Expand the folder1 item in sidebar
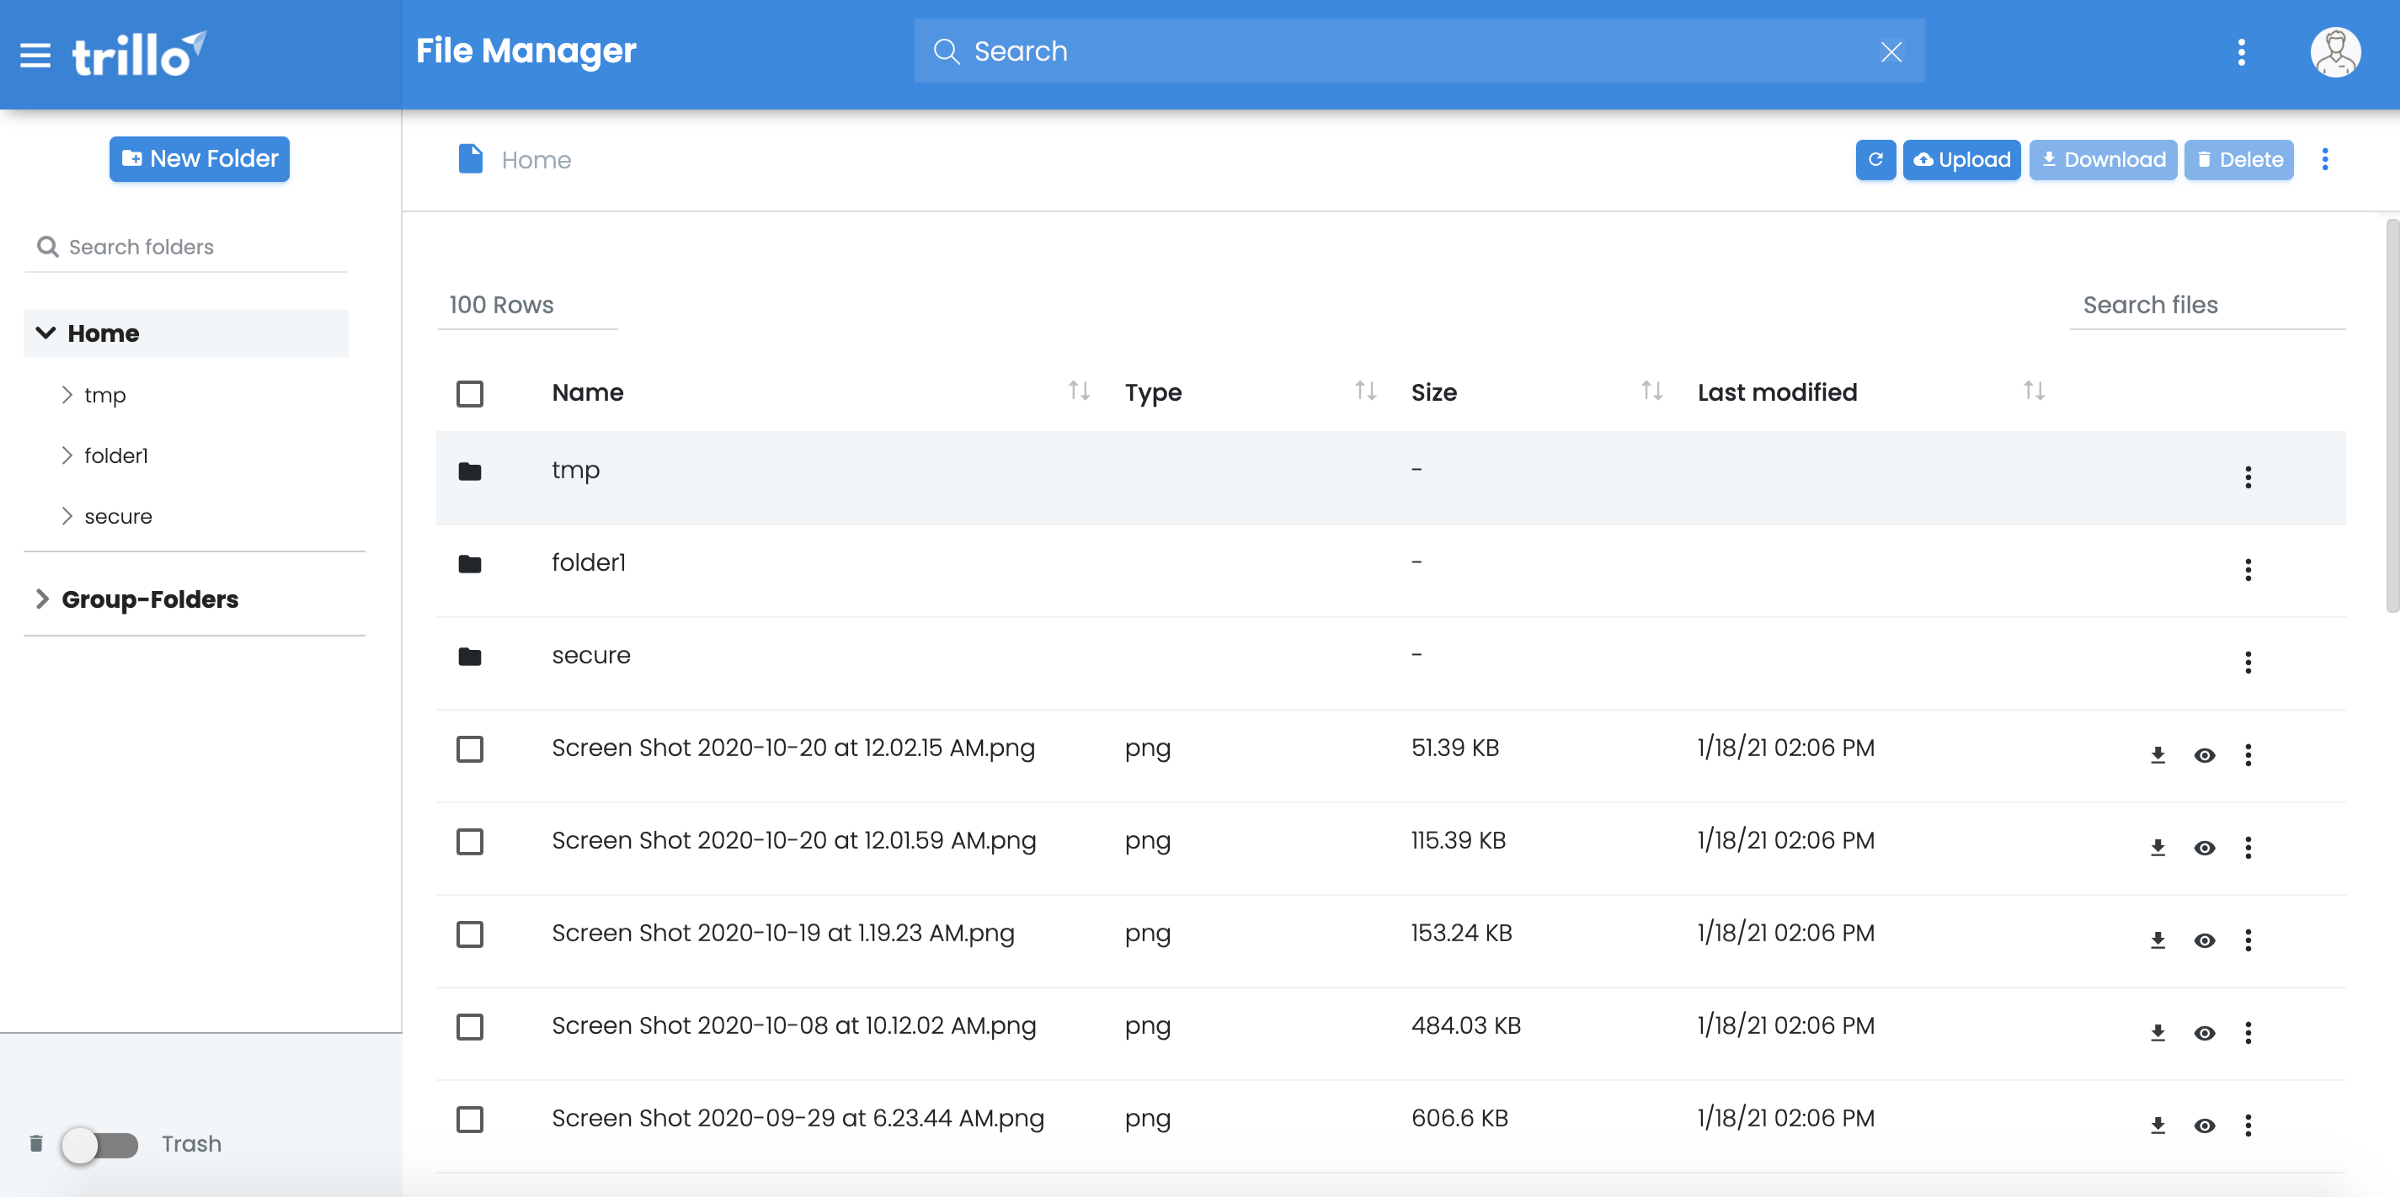This screenshot has height=1197, width=2400. pos(66,455)
